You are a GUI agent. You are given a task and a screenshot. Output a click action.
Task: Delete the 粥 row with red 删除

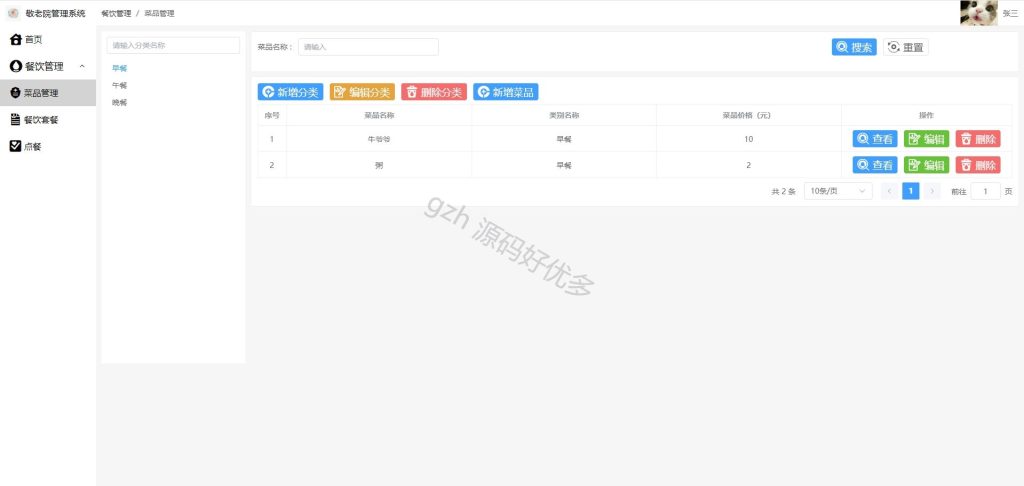pyautogui.click(x=978, y=165)
